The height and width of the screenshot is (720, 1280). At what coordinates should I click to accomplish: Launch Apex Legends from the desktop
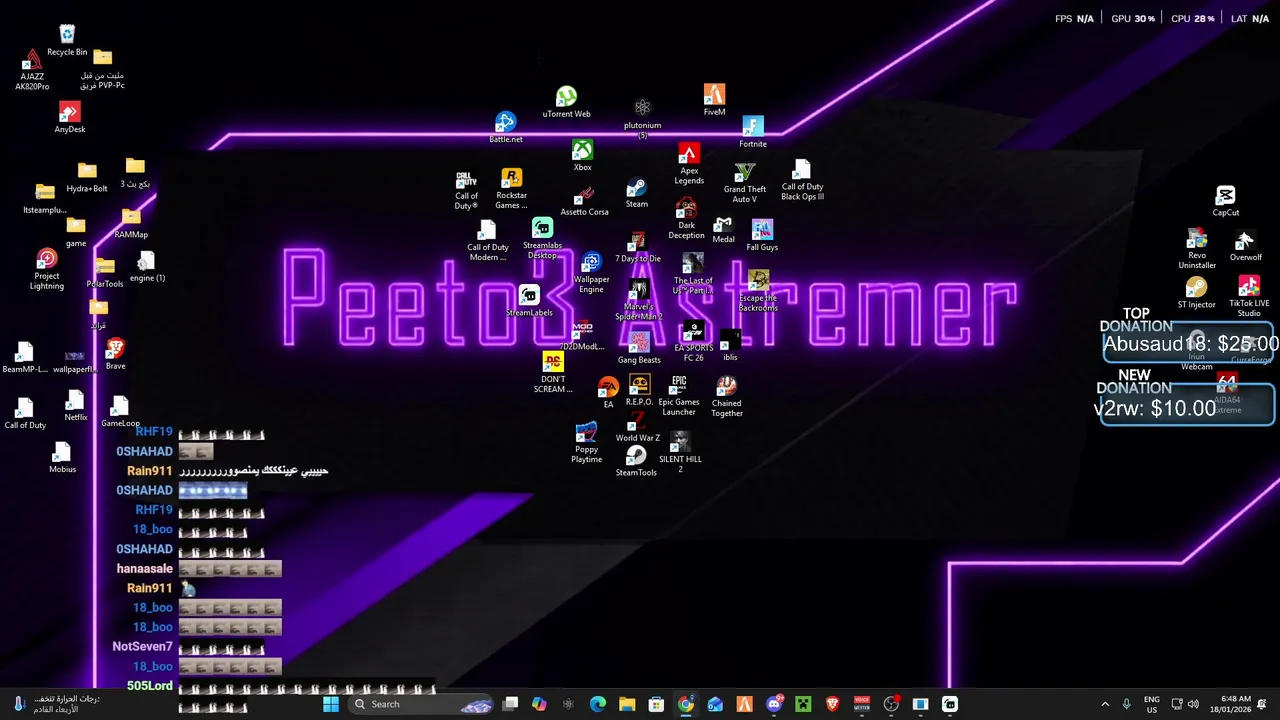tap(689, 164)
